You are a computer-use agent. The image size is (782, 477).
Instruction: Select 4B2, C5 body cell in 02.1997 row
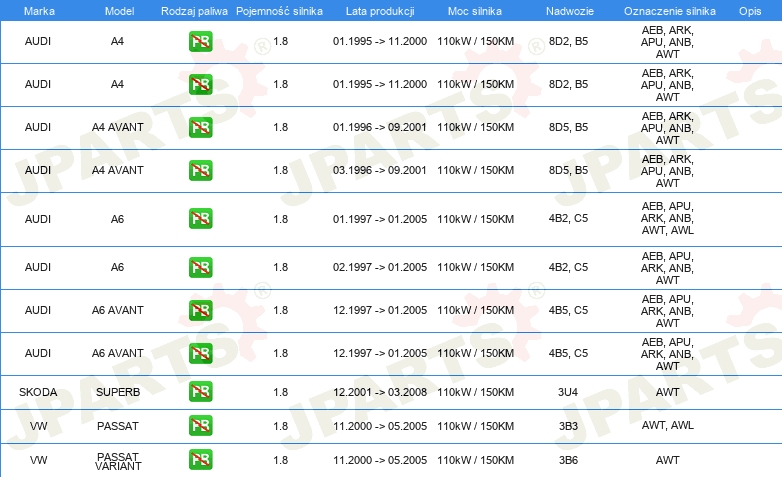click(568, 267)
